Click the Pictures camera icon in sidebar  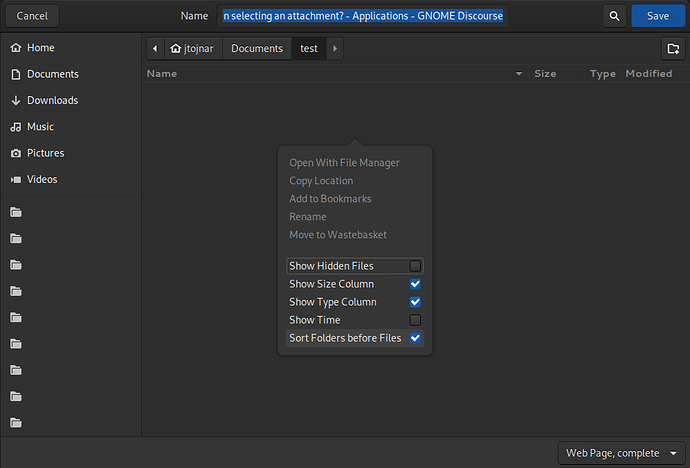[16, 153]
